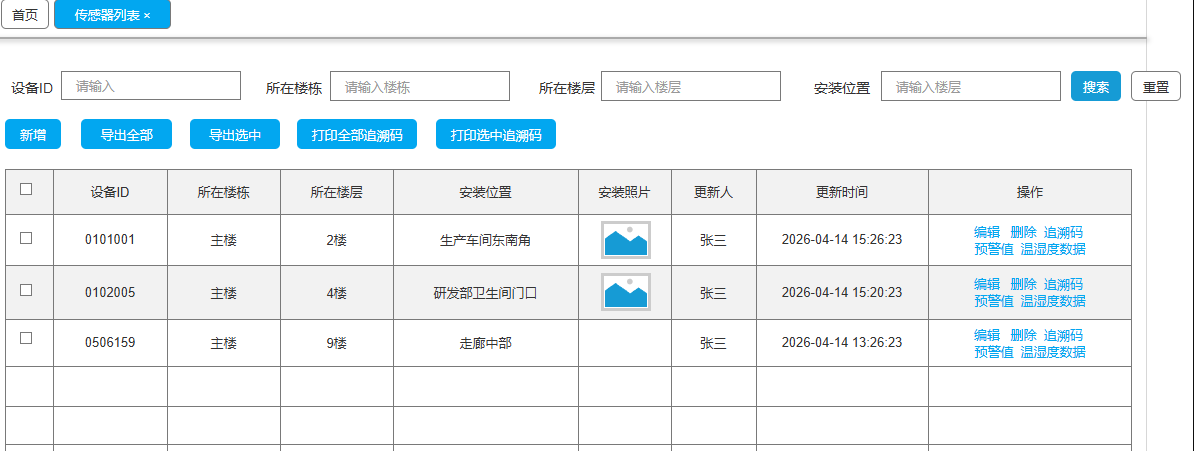Check the row for device 0102005
This screenshot has height=451, width=1194.
[x=26, y=289]
